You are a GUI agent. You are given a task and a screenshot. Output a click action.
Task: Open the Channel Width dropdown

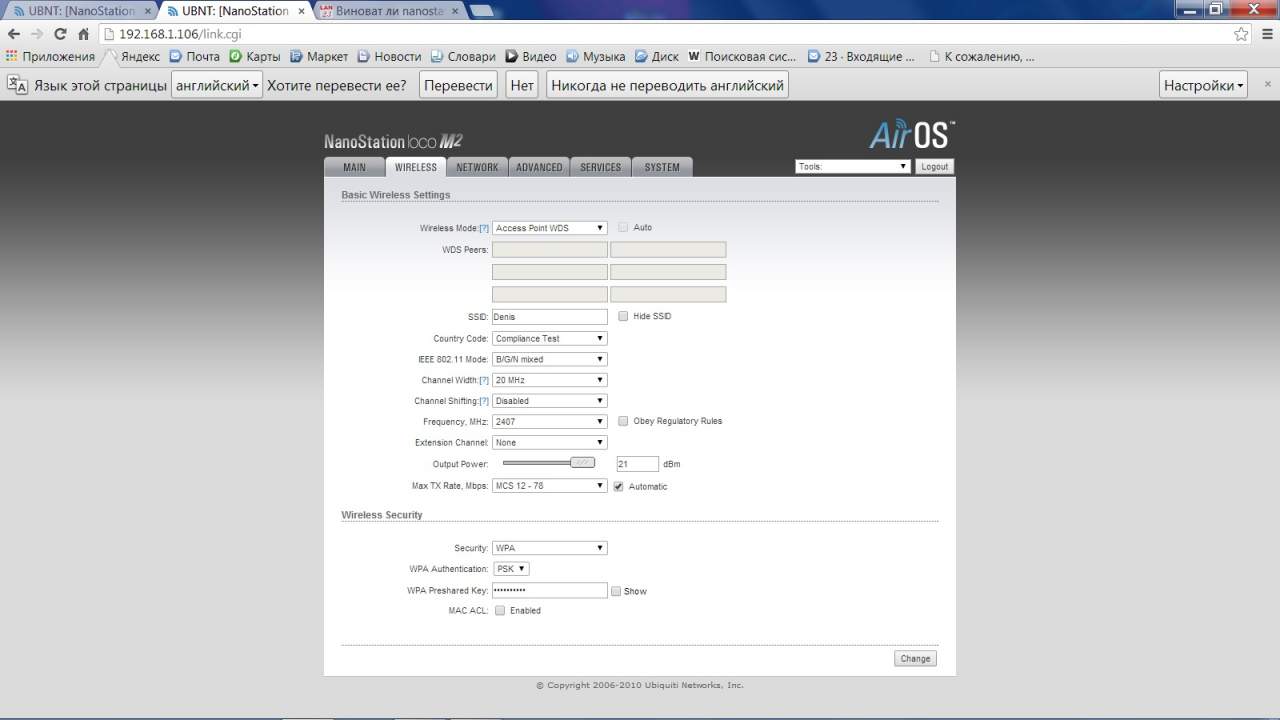(x=549, y=380)
